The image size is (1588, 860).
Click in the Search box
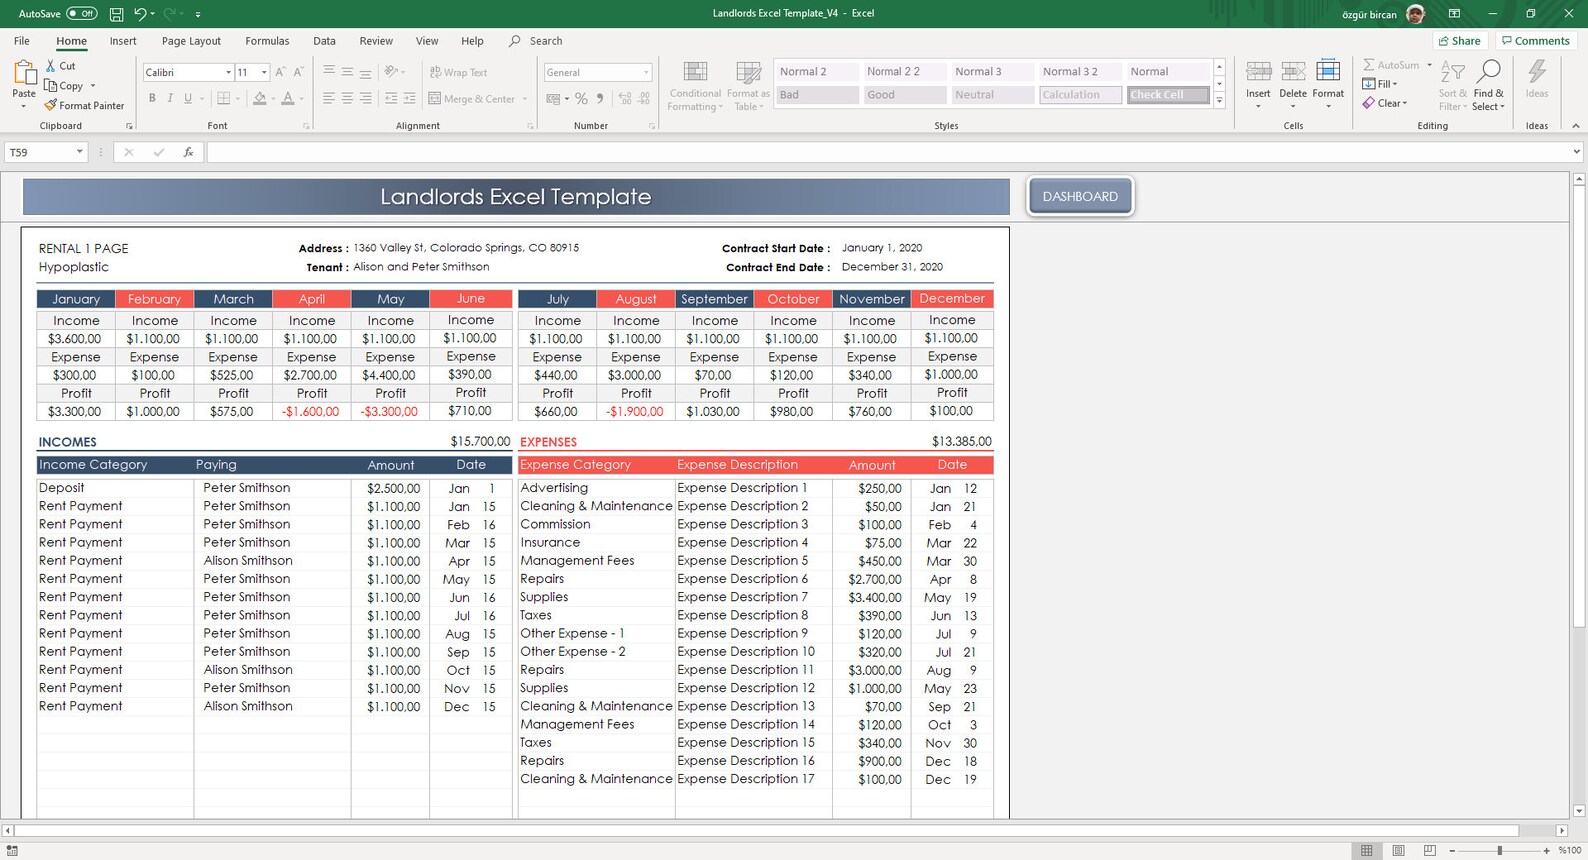[546, 41]
